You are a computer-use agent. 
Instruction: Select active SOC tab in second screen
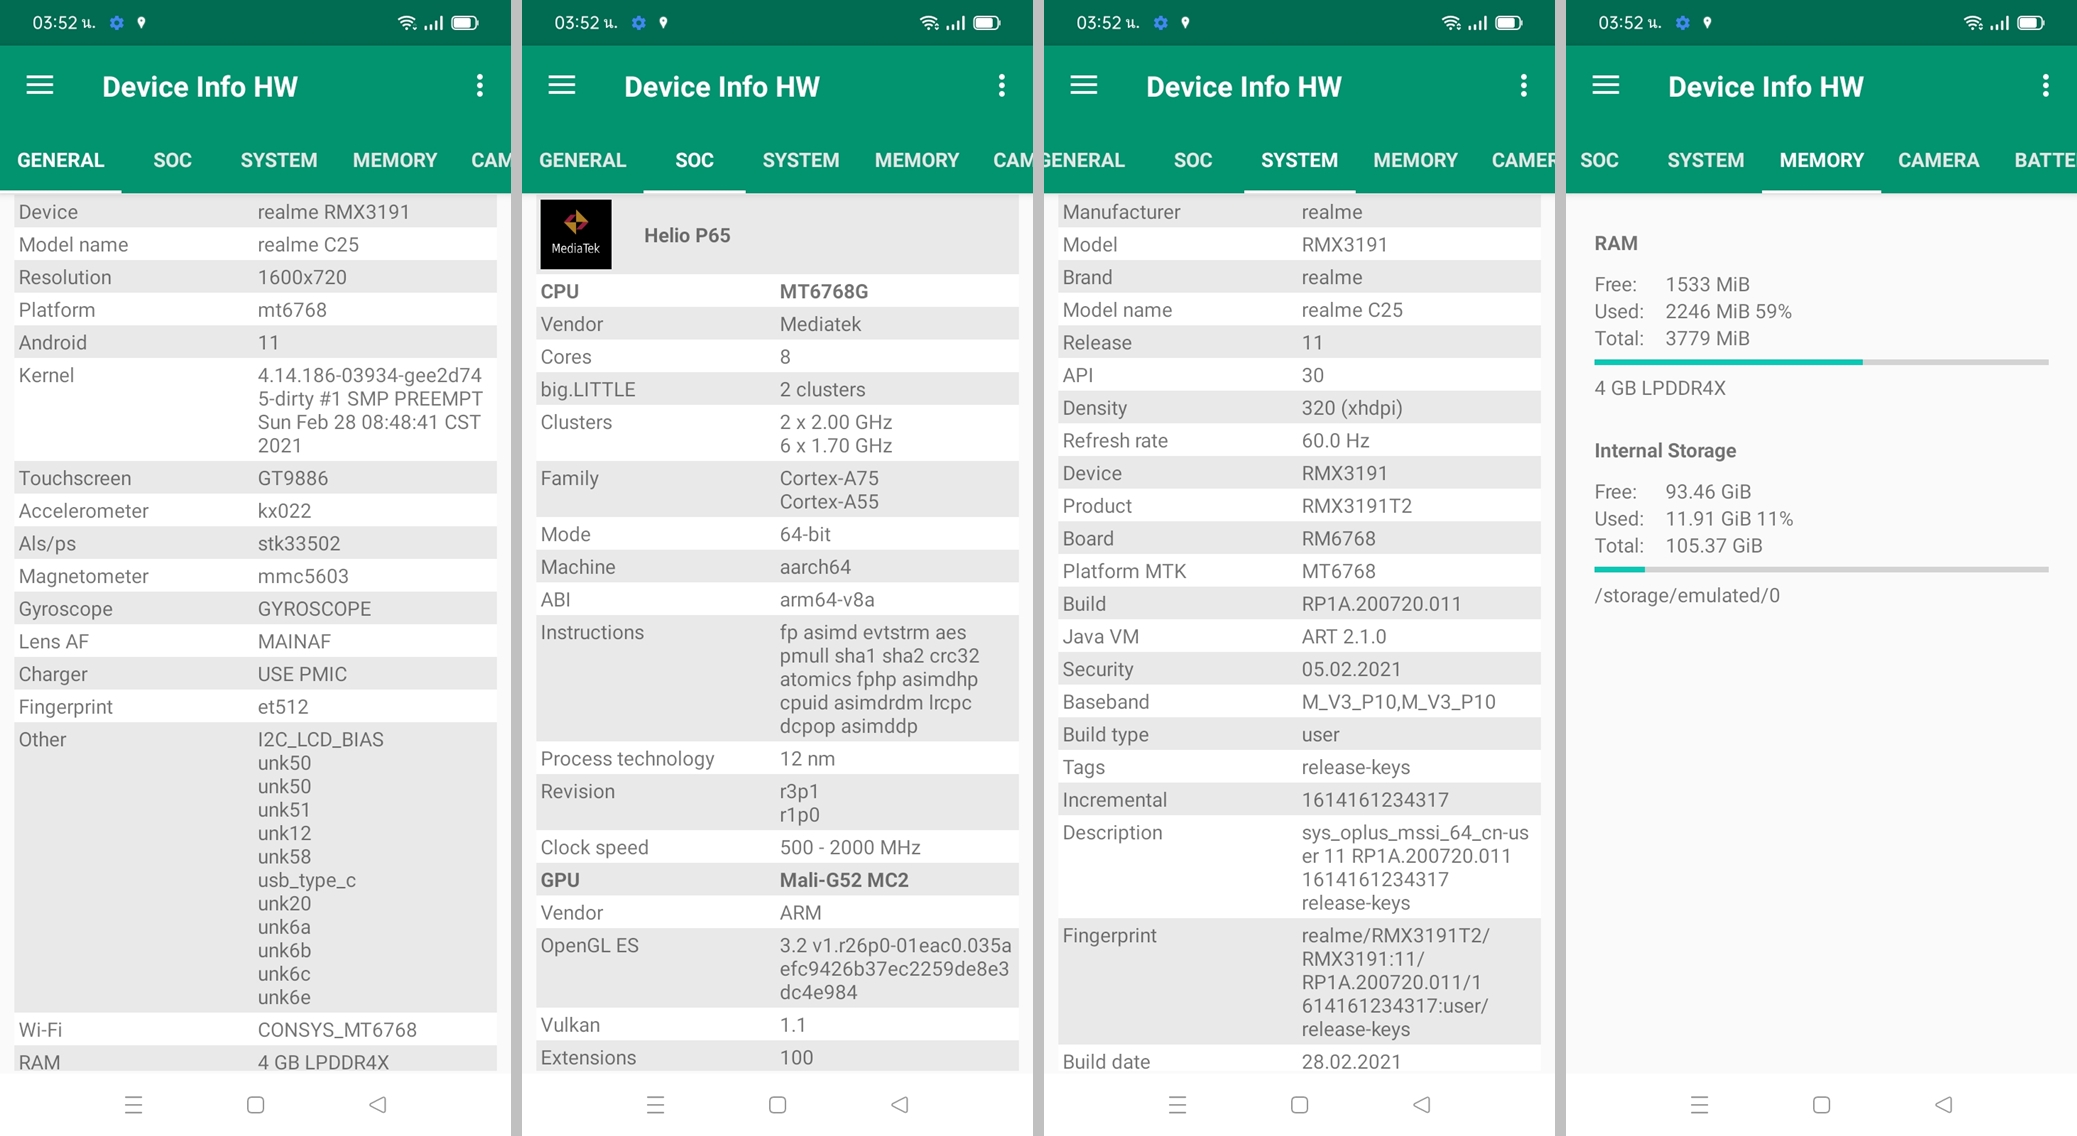click(x=694, y=160)
